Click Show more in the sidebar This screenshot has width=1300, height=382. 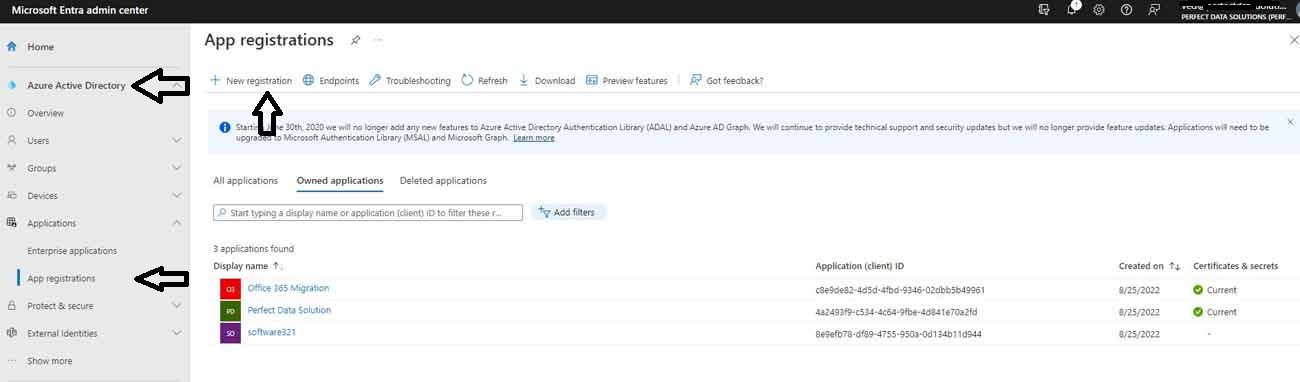49,361
